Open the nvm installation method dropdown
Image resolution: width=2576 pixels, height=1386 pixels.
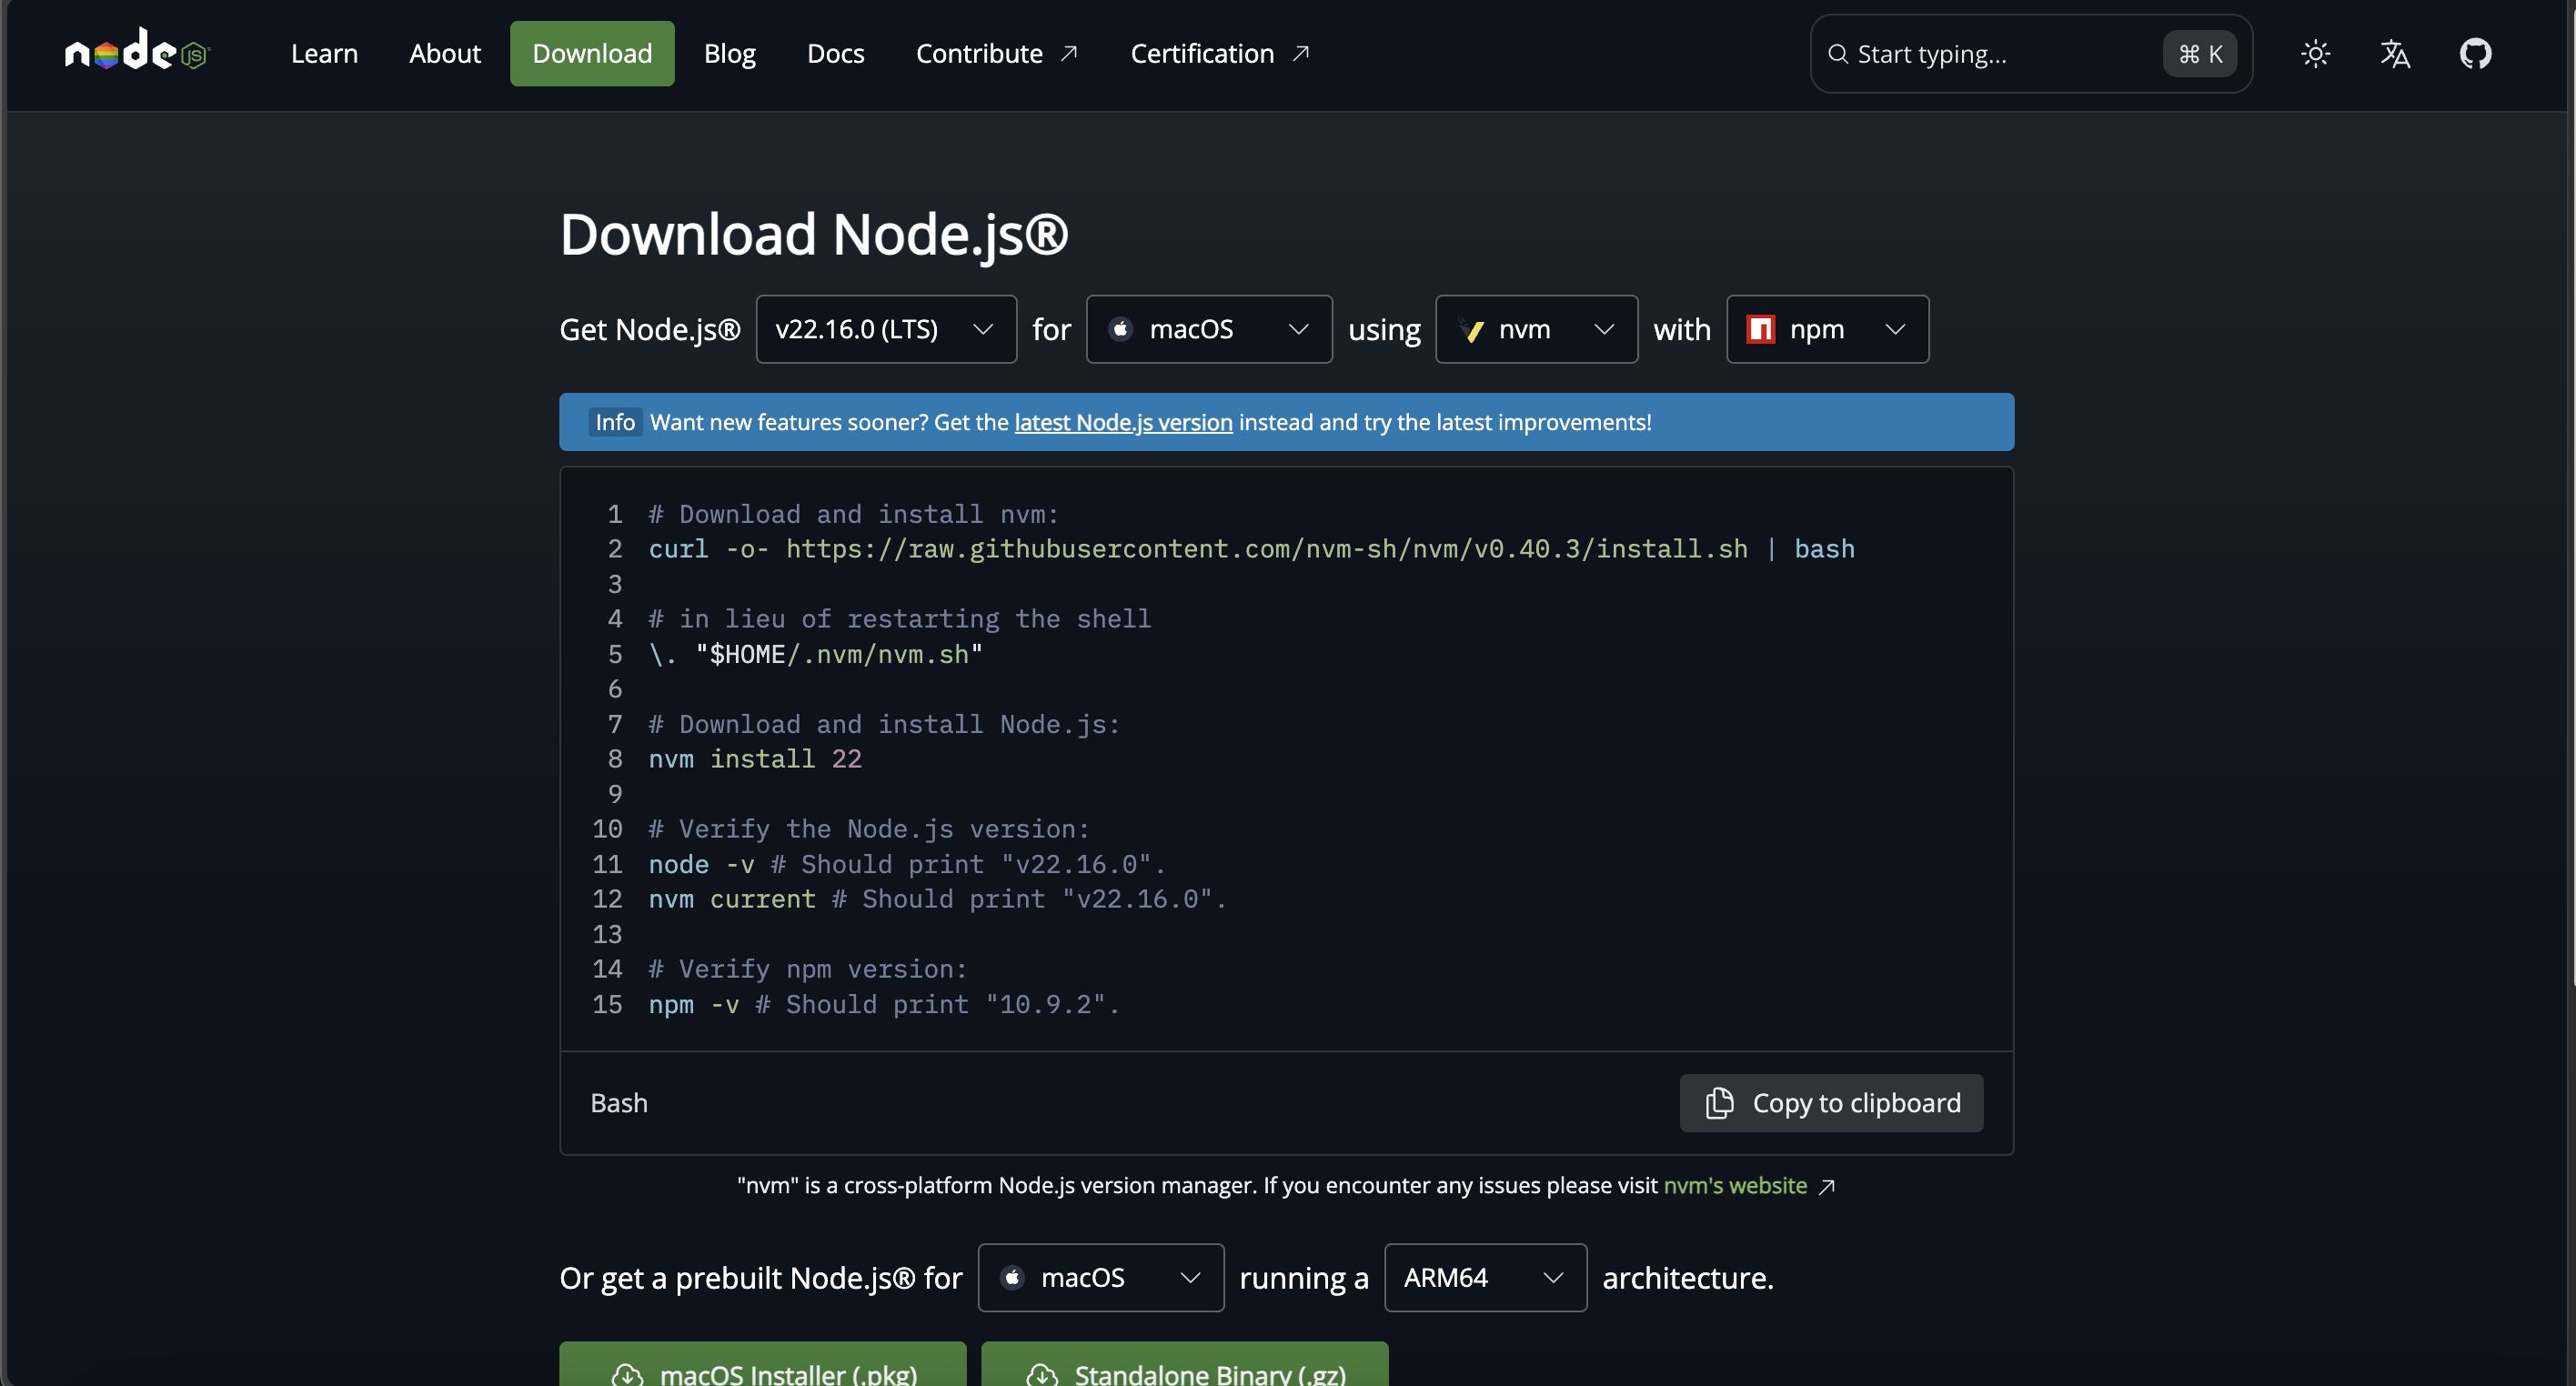[1536, 329]
